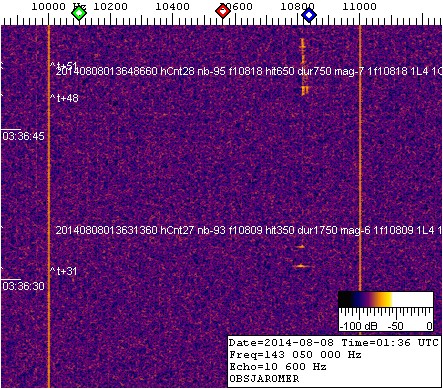Click the 10400 frequency scale label
The height and width of the screenshot is (389, 443).
(x=173, y=6)
